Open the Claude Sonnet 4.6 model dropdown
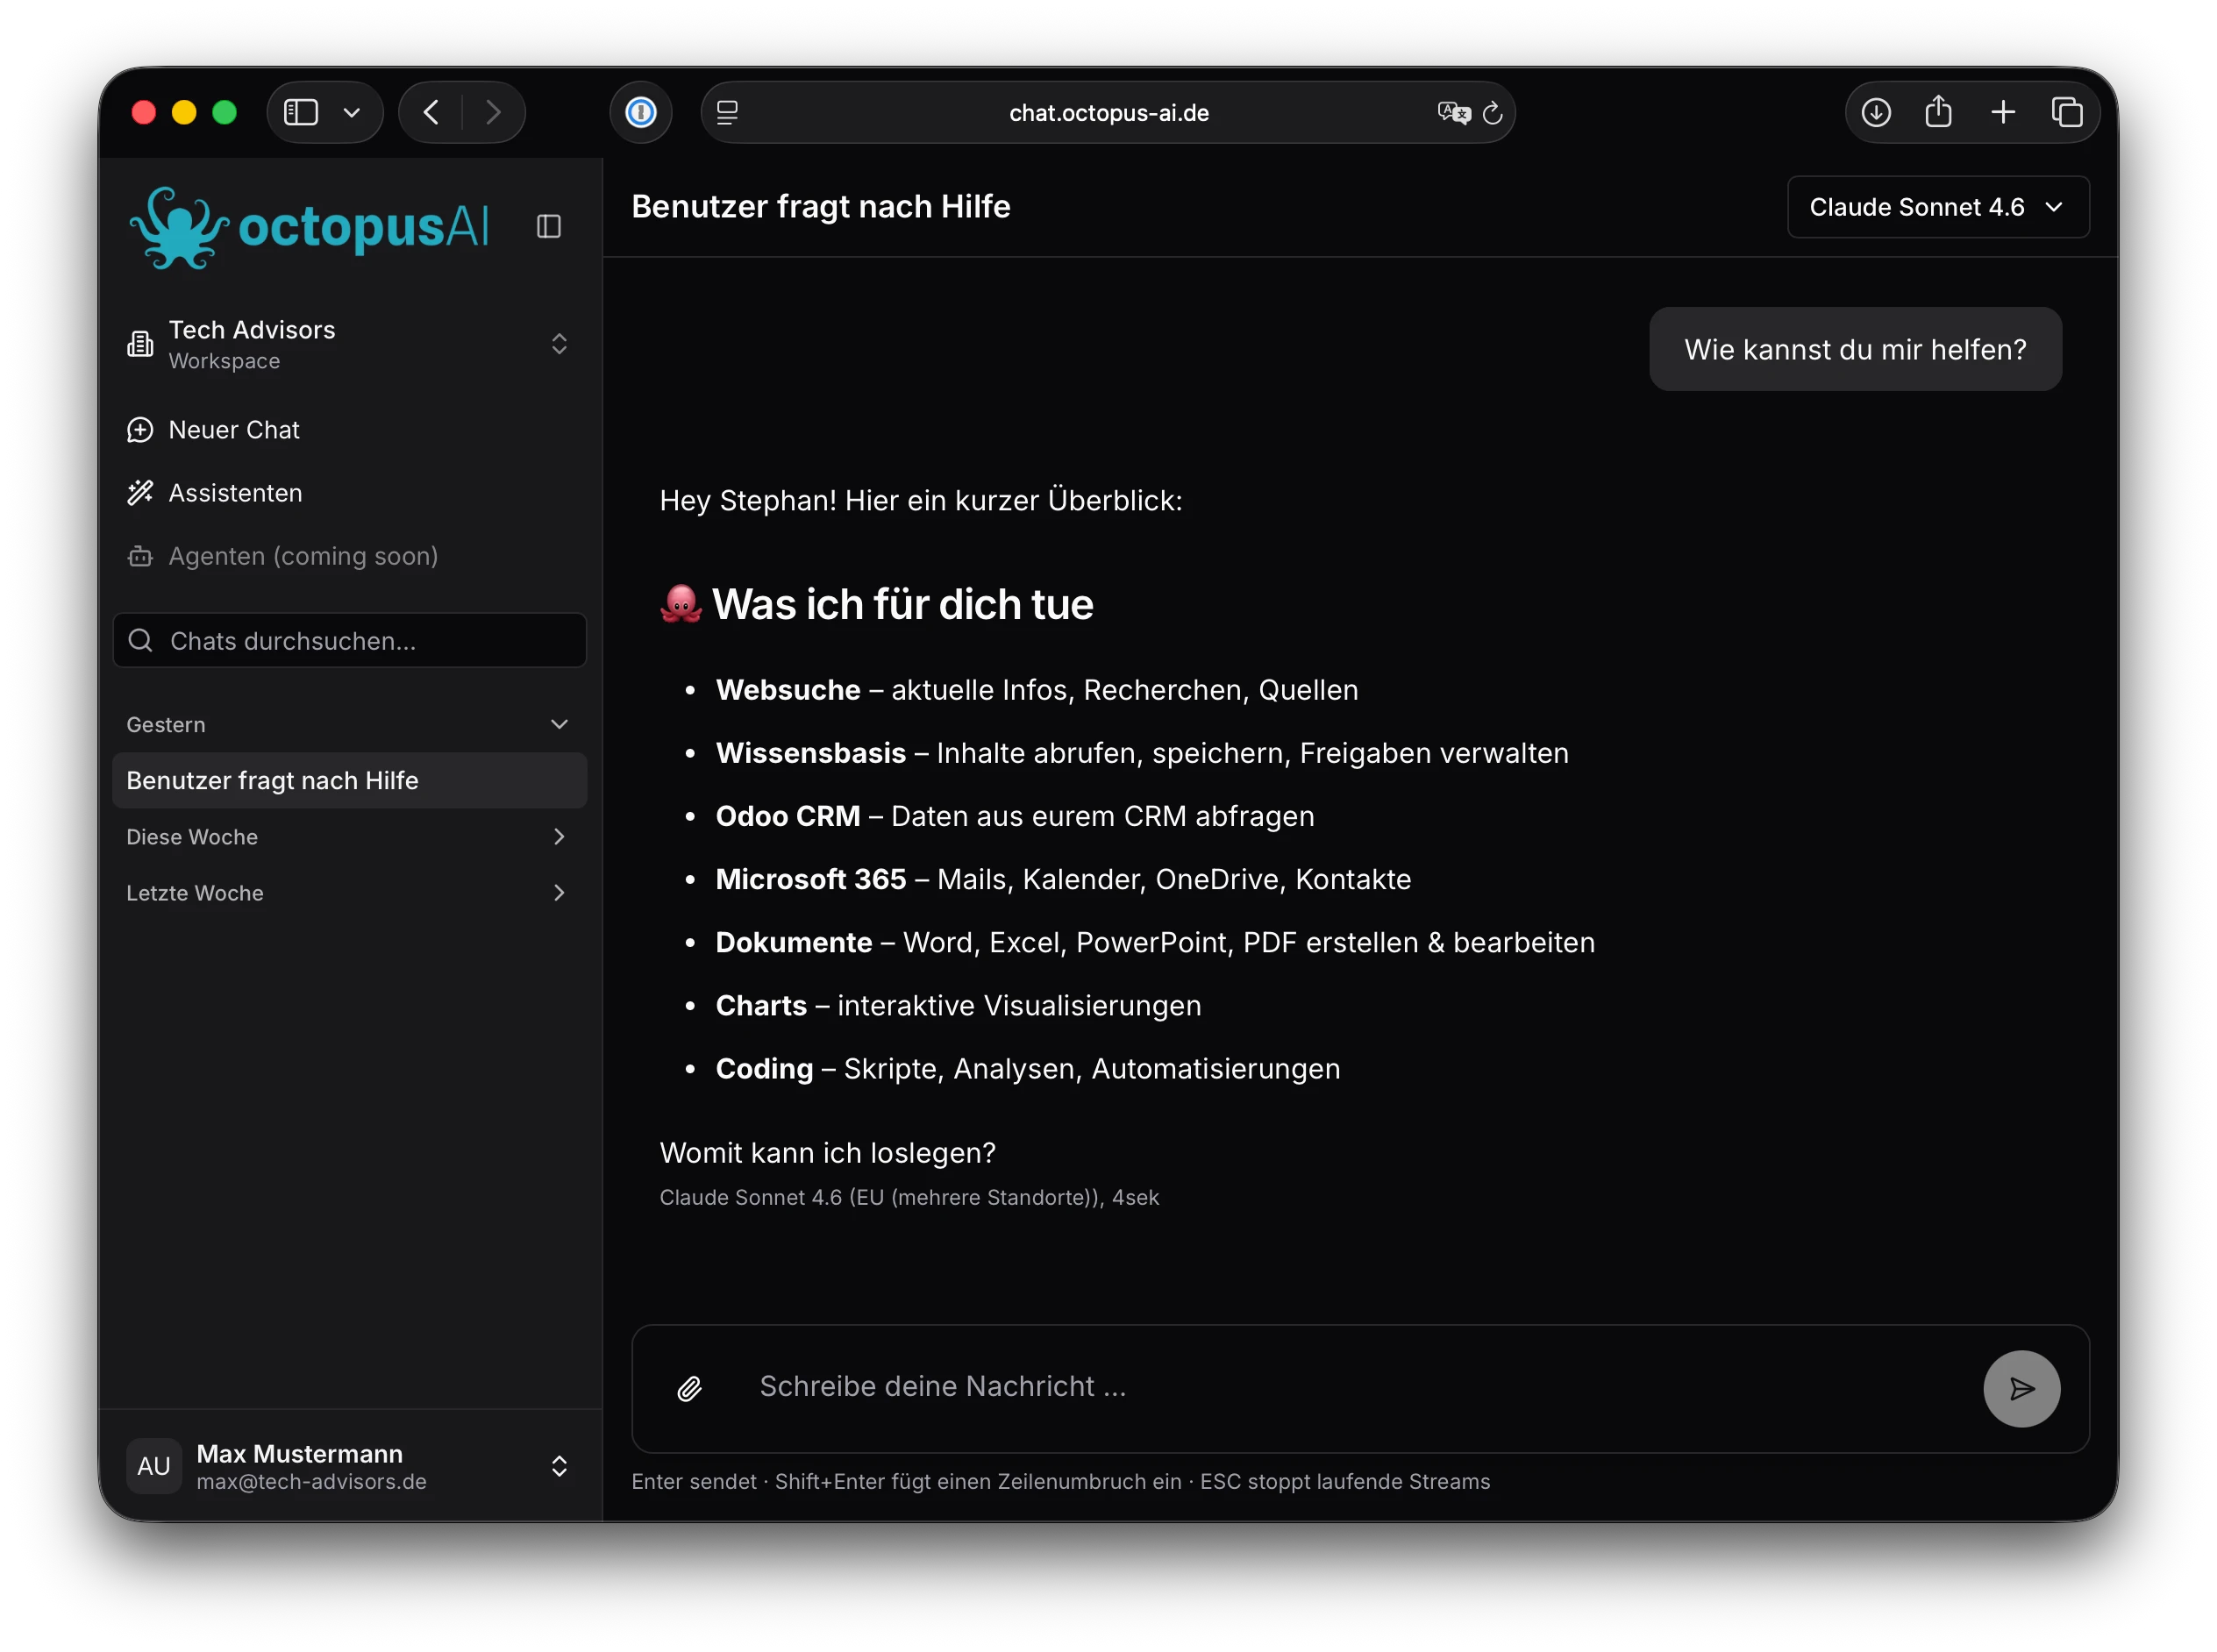 click(x=1936, y=207)
